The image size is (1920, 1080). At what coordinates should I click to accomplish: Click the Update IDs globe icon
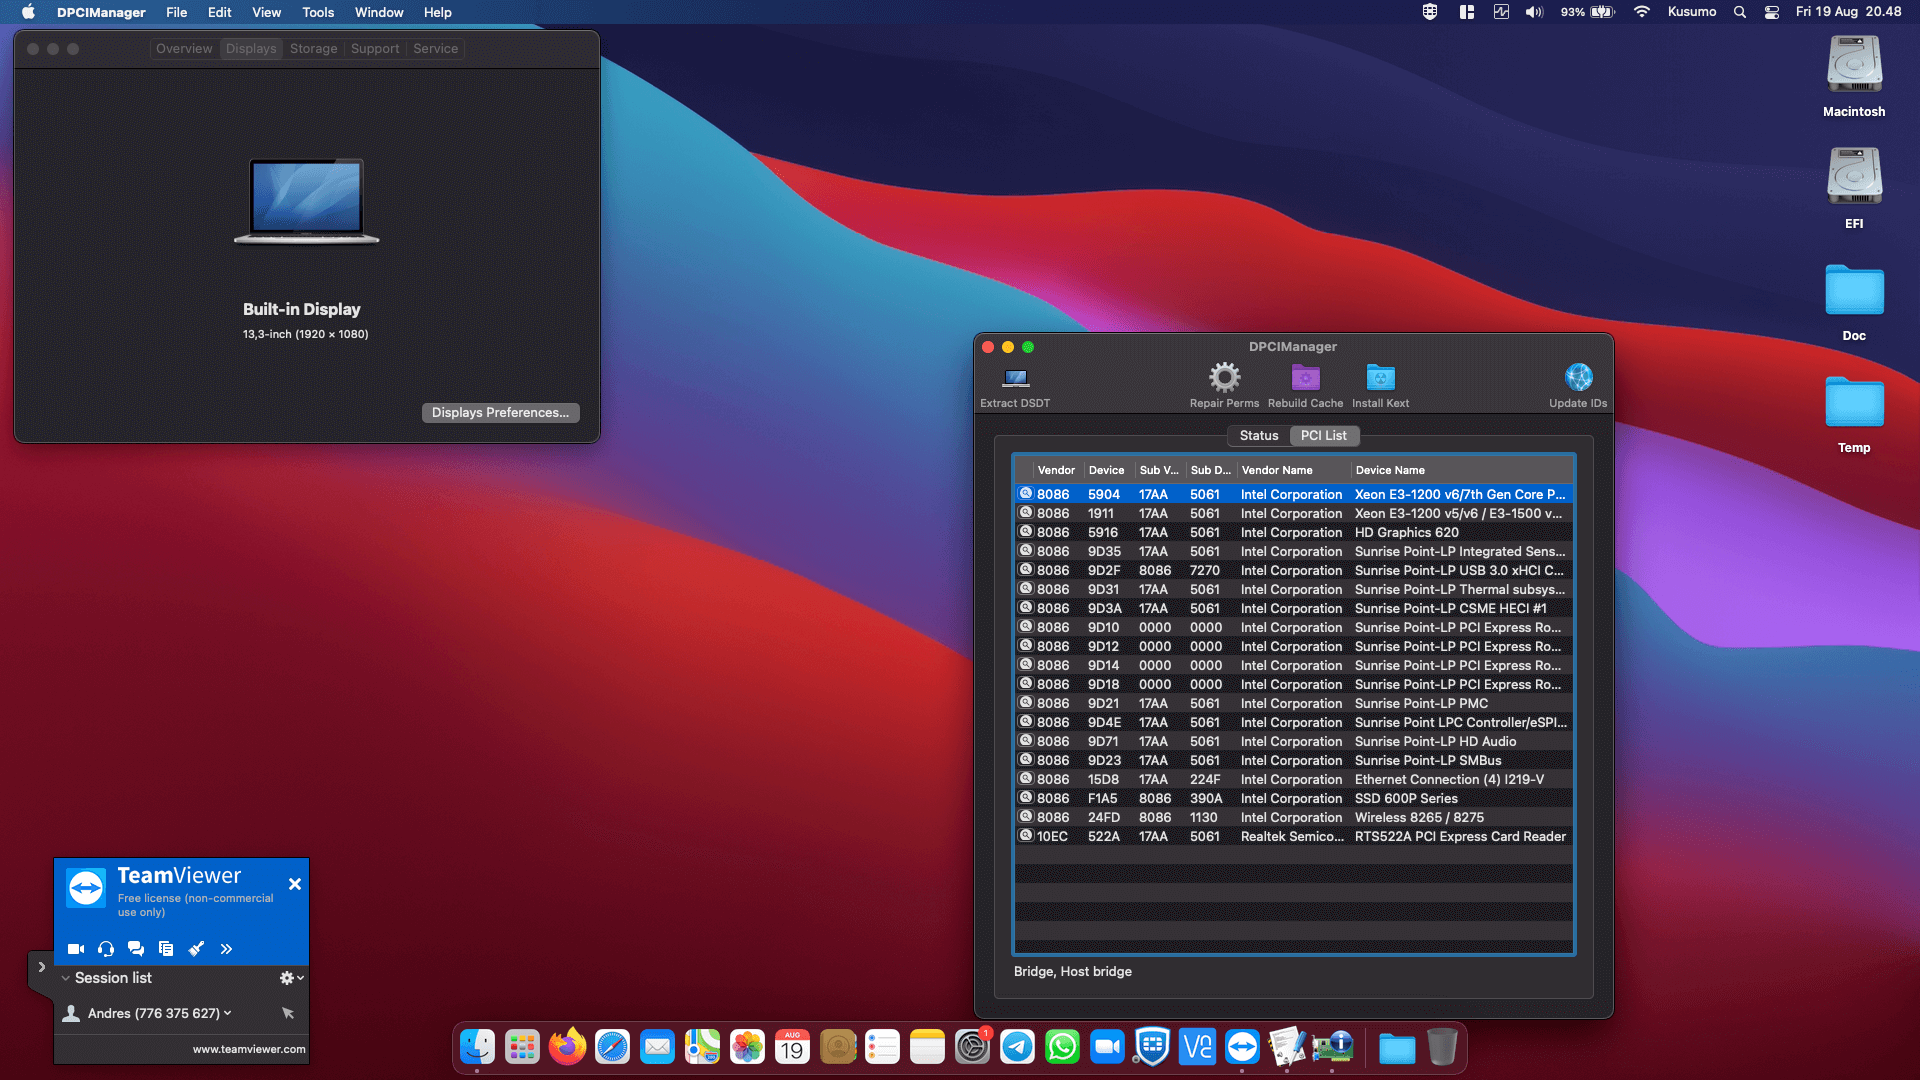(x=1578, y=378)
